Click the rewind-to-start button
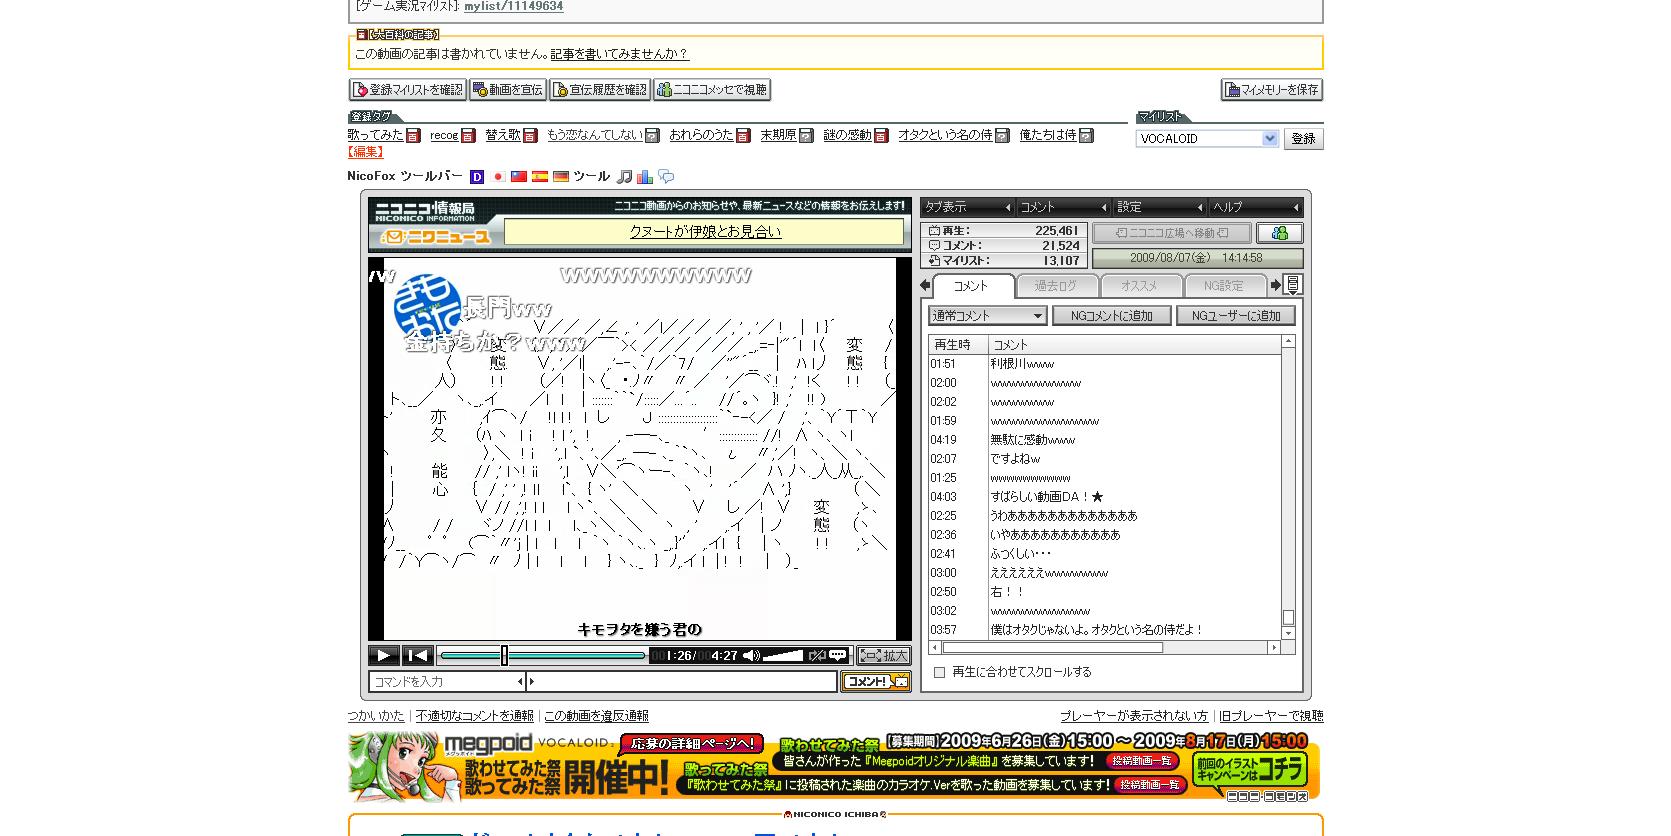 417,656
